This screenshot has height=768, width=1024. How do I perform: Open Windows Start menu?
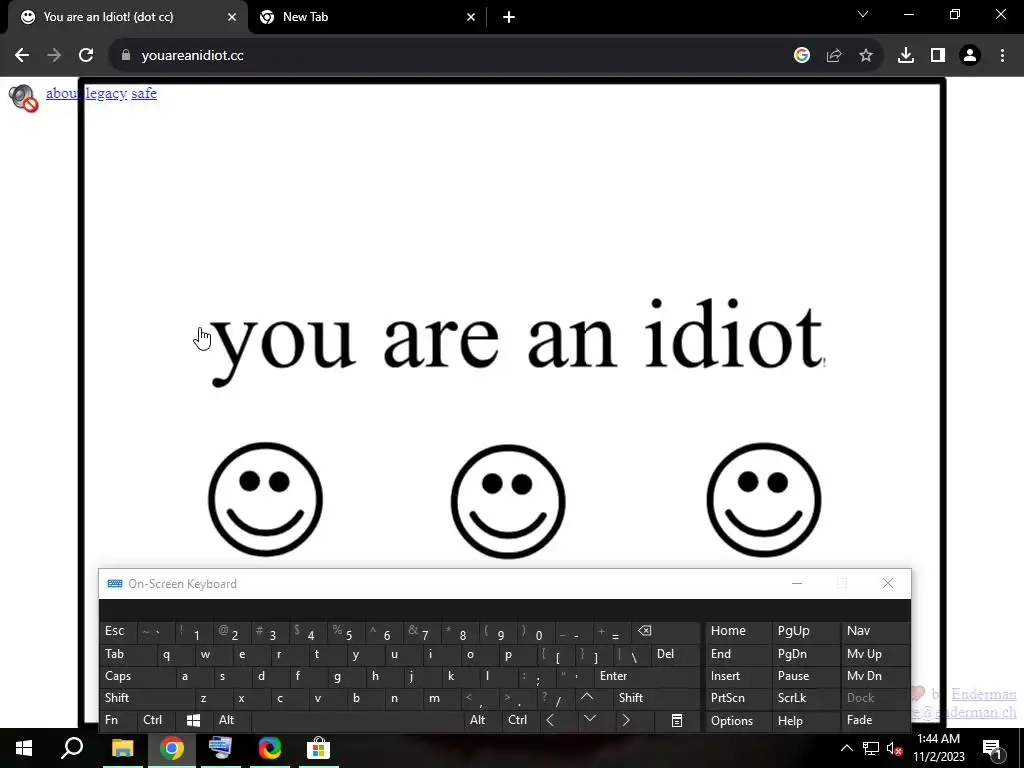(24, 748)
